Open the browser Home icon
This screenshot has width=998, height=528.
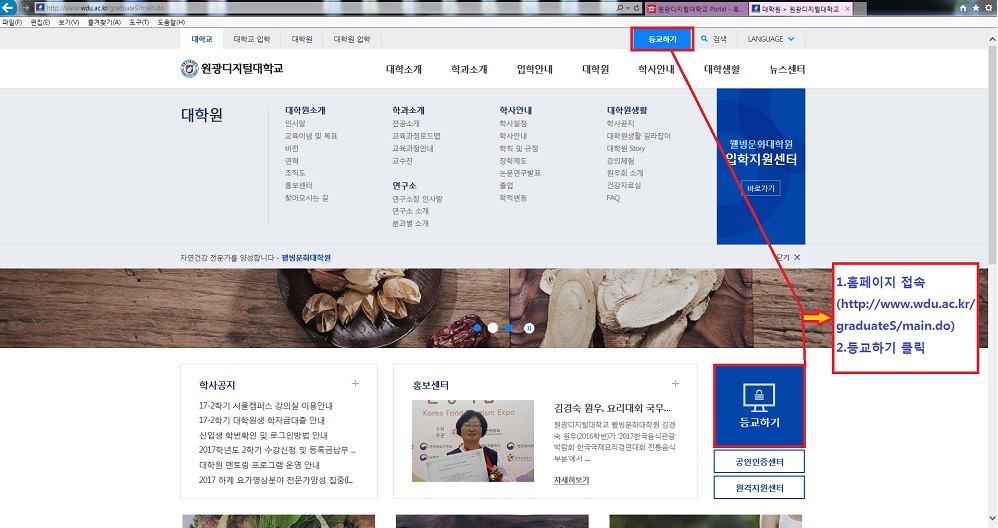(x=963, y=8)
